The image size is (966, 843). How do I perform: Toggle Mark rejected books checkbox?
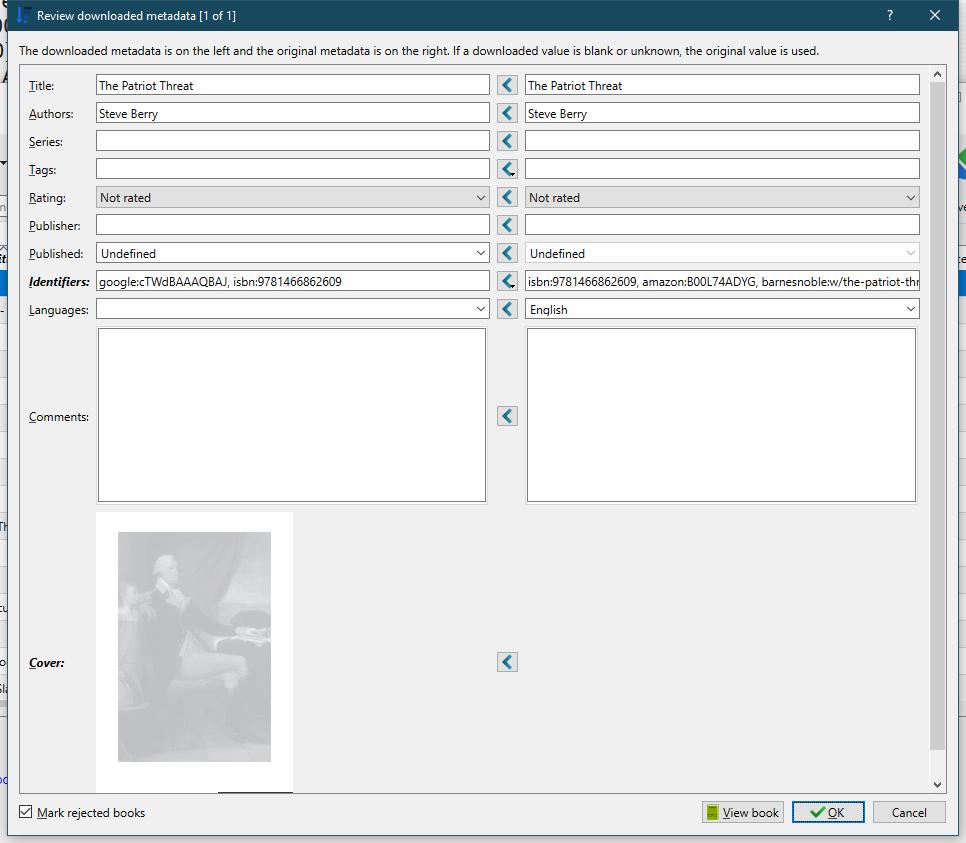tap(25, 812)
